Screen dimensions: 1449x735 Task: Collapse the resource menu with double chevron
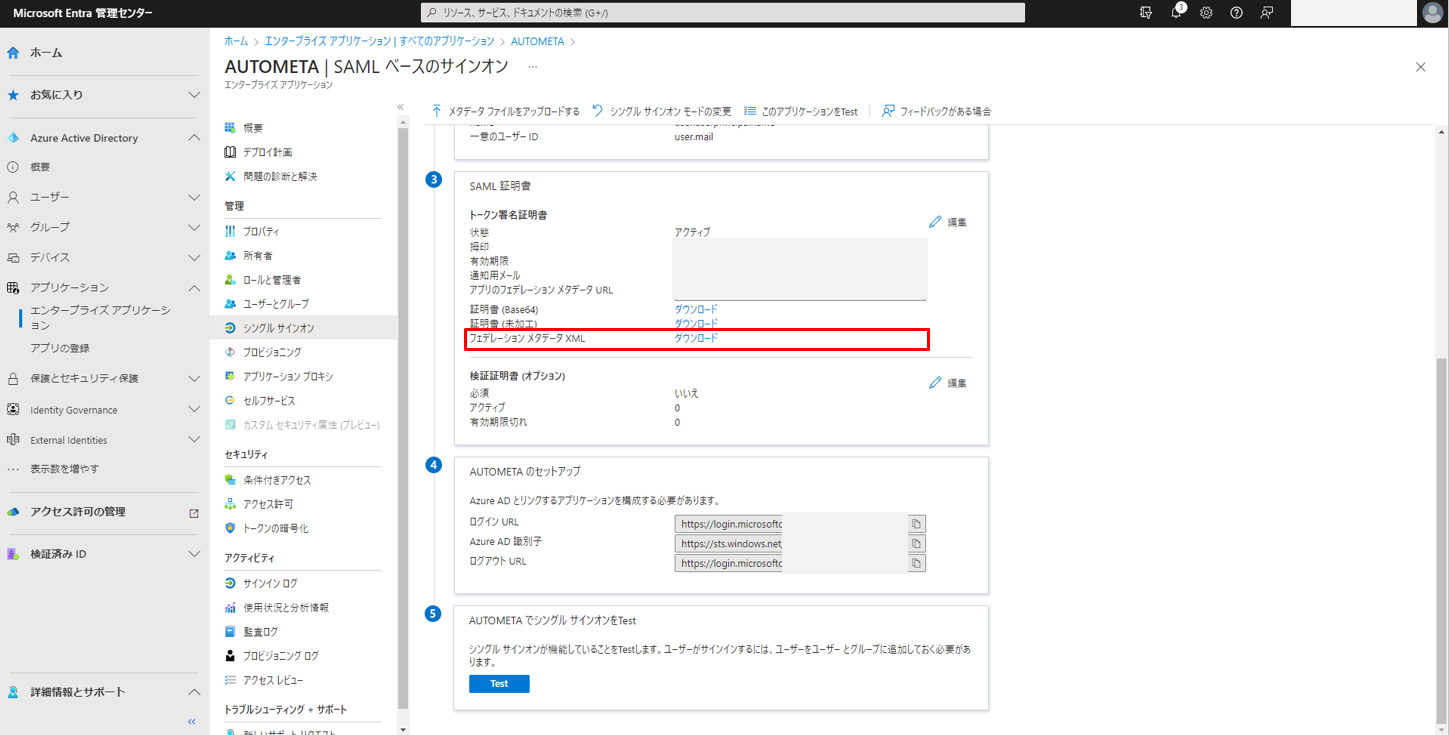click(x=401, y=107)
